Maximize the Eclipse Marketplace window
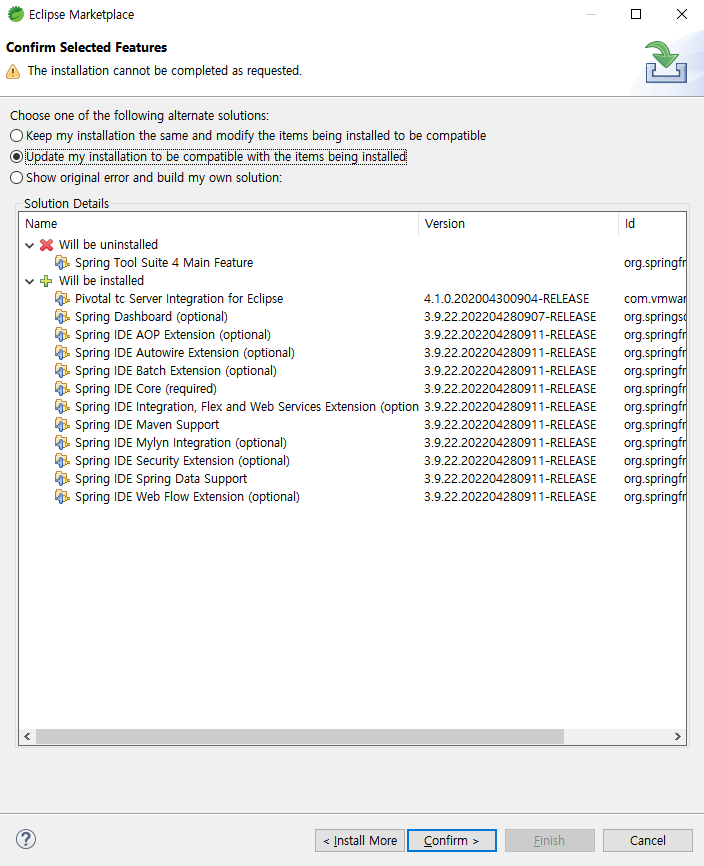Screen dimensions: 704x866 [636, 14]
